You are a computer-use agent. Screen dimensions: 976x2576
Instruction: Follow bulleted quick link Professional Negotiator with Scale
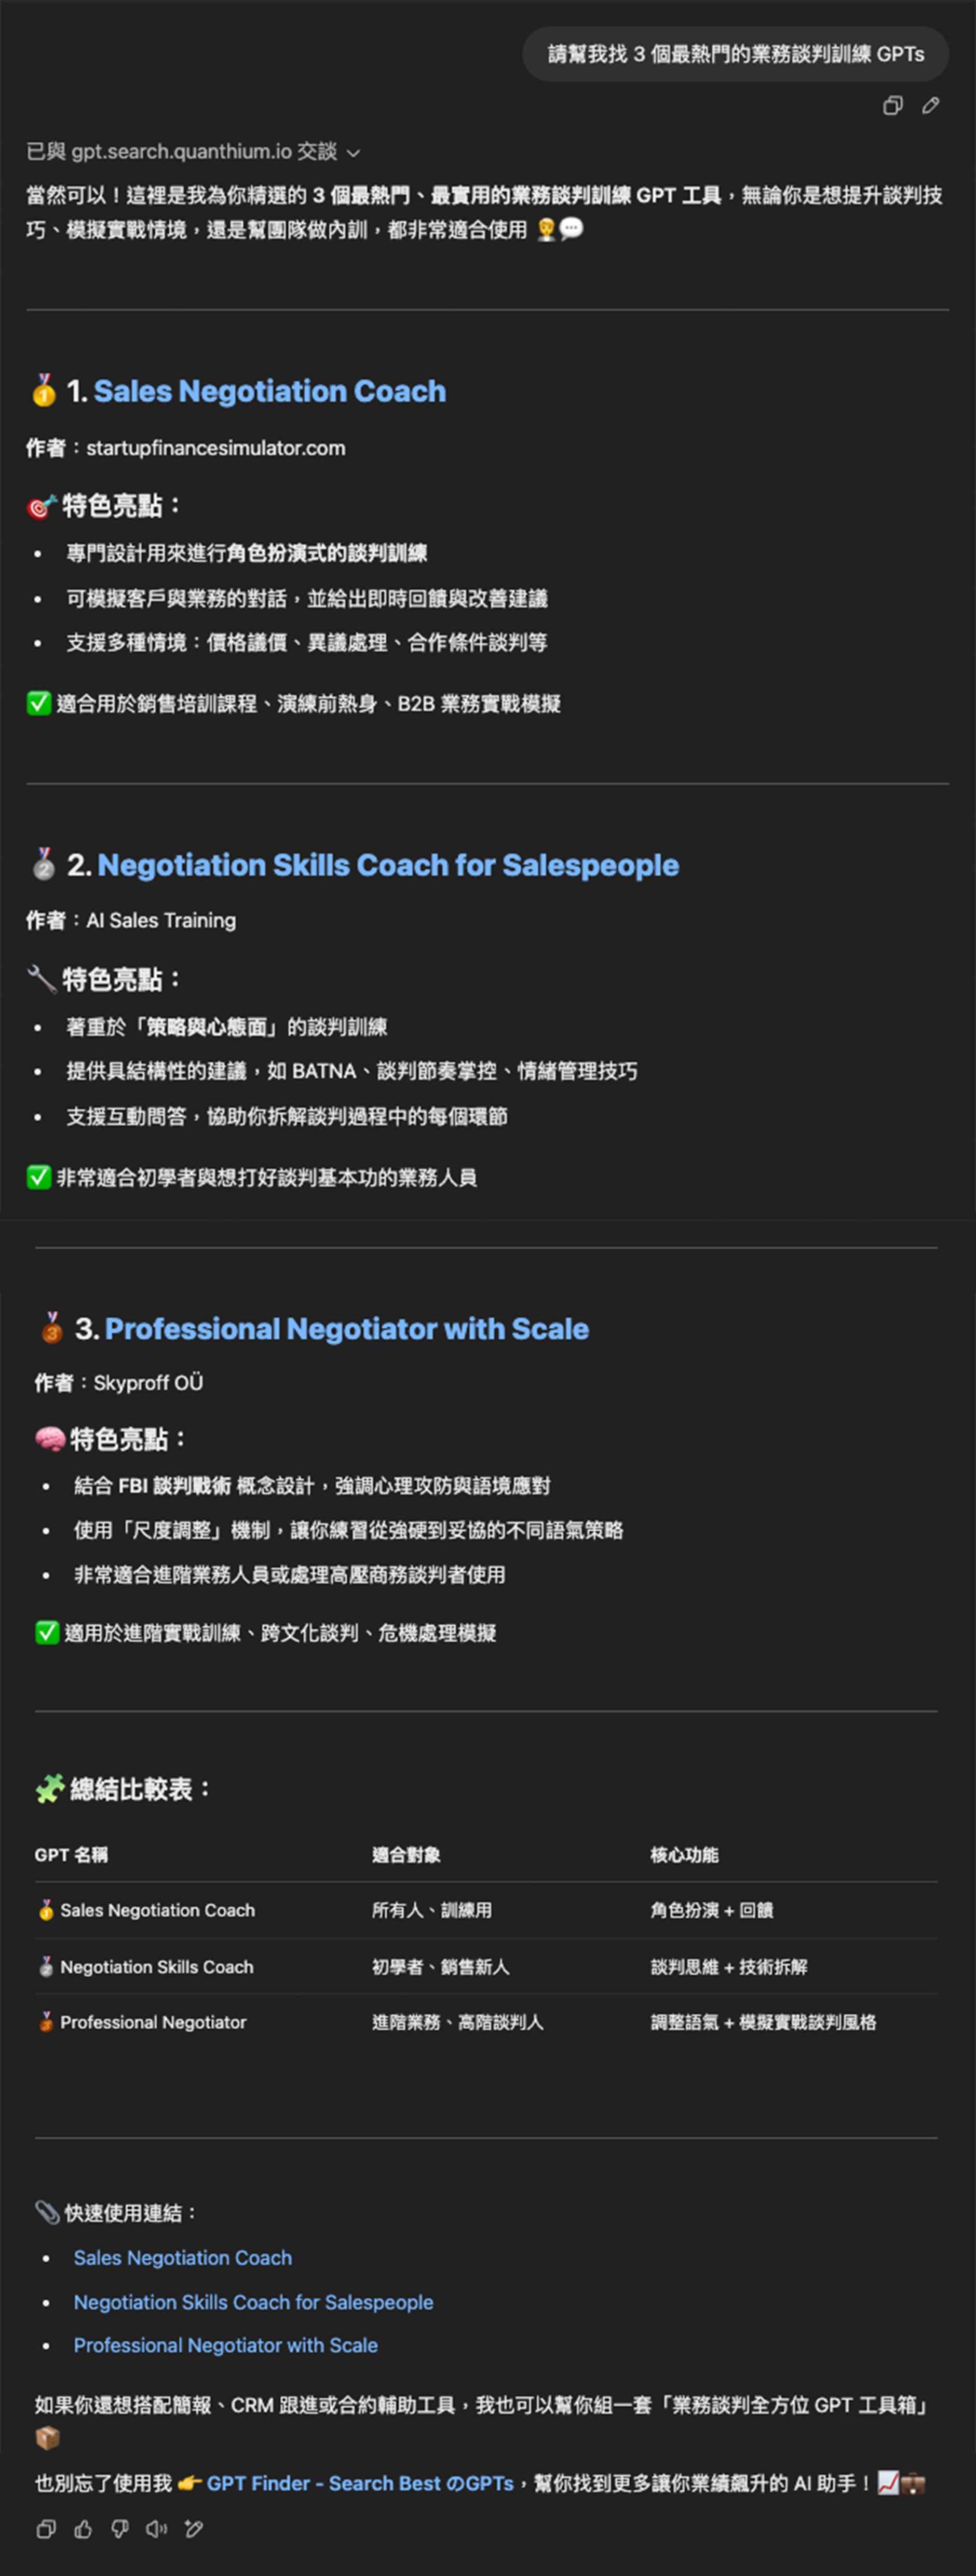click(226, 2345)
